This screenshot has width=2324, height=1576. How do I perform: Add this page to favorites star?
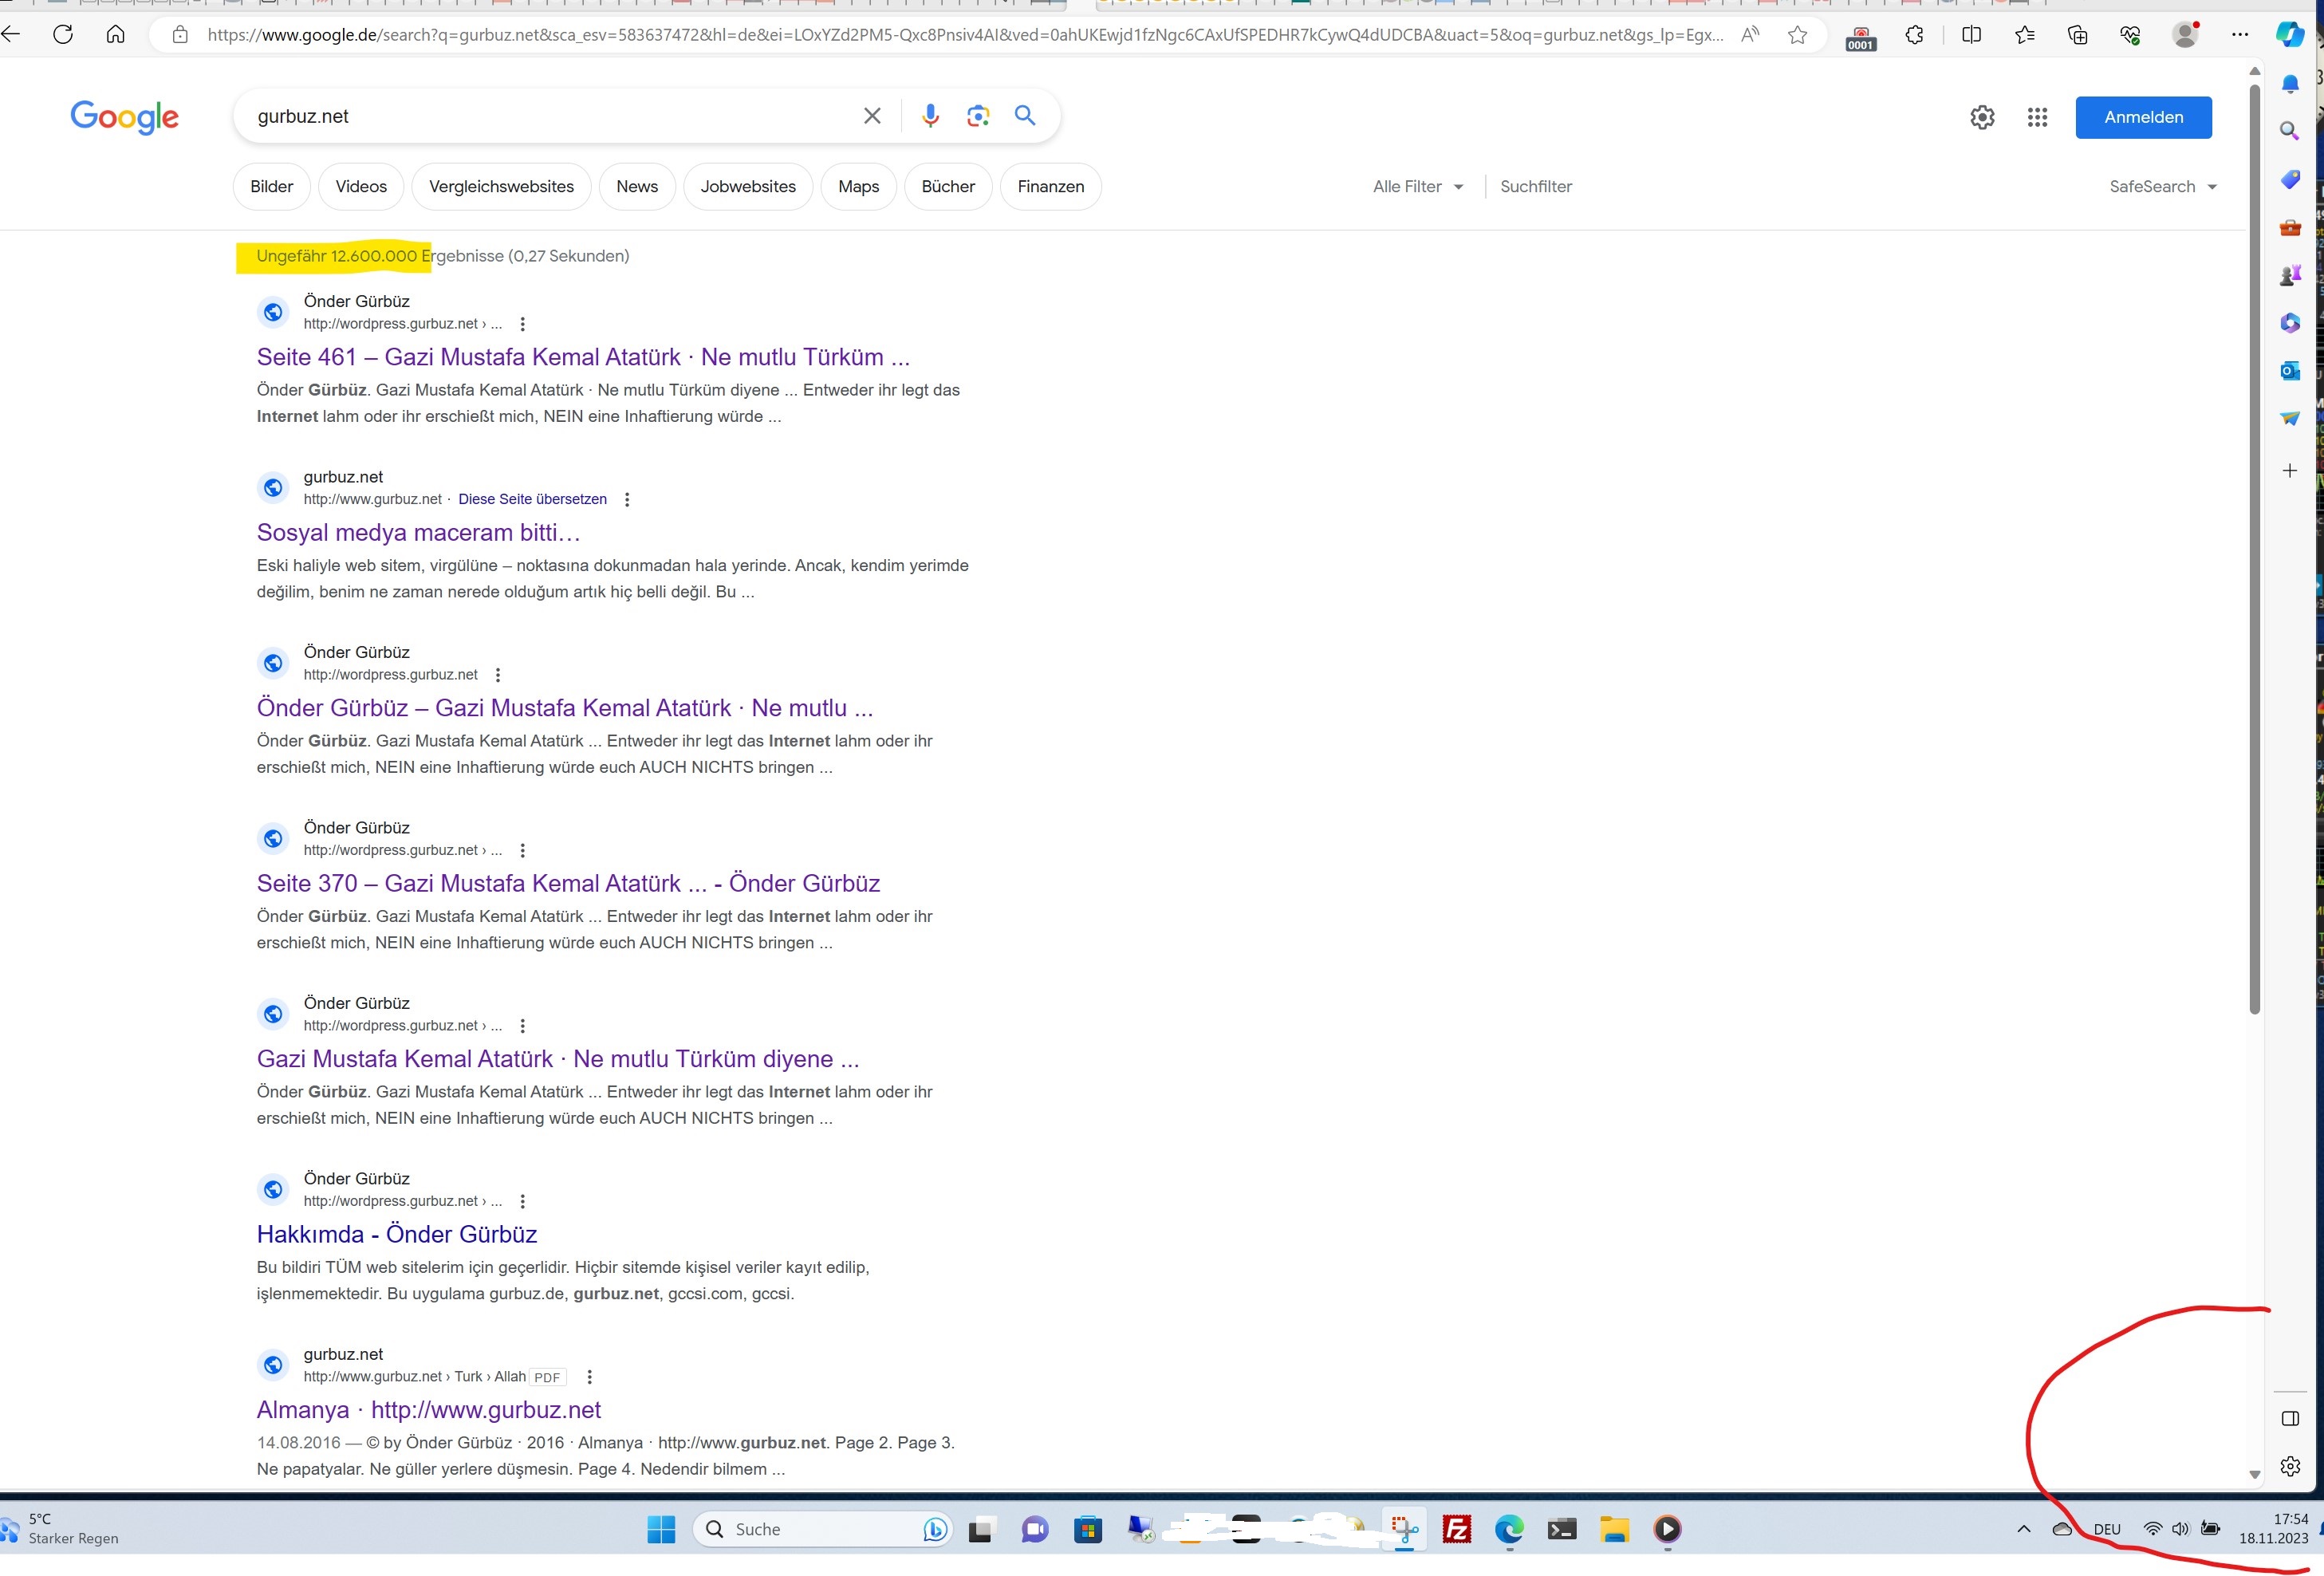(x=1798, y=35)
